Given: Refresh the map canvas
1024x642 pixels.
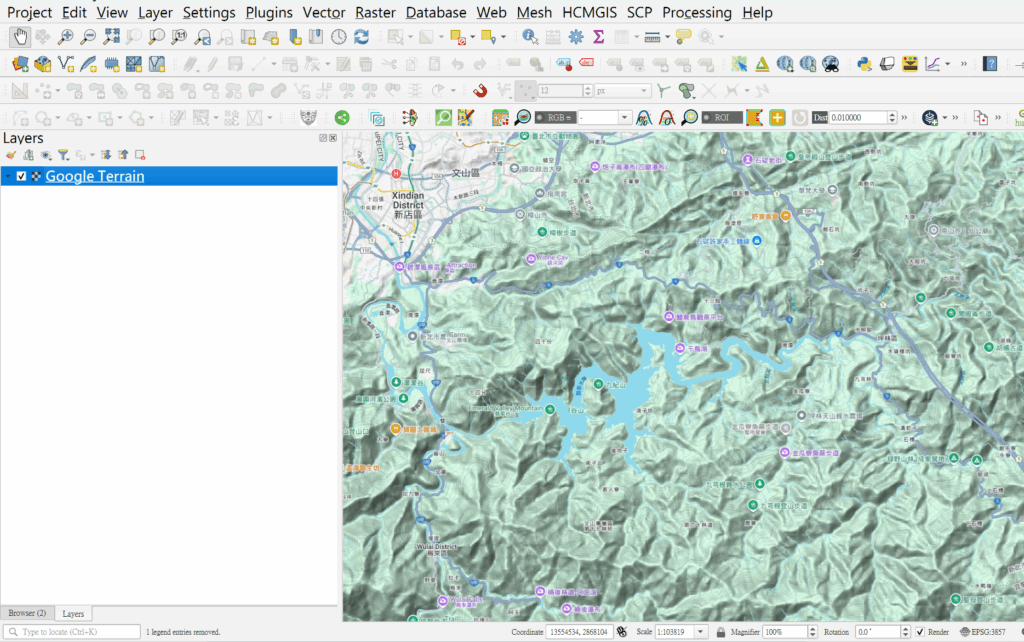Looking at the screenshot, I should pyautogui.click(x=361, y=37).
